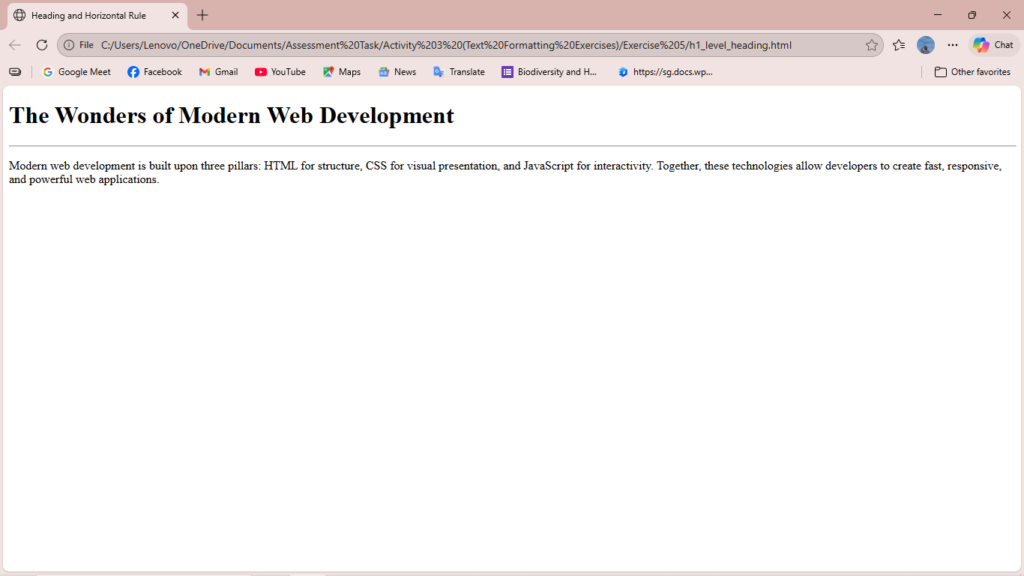Click the back navigation arrow
The width and height of the screenshot is (1024, 576).
[x=15, y=45]
